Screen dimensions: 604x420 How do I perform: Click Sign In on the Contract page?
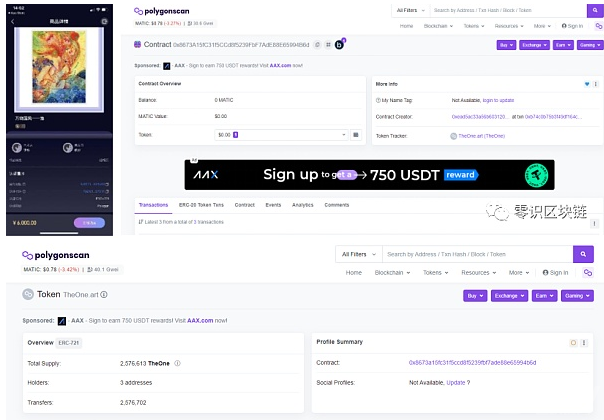[x=572, y=26]
